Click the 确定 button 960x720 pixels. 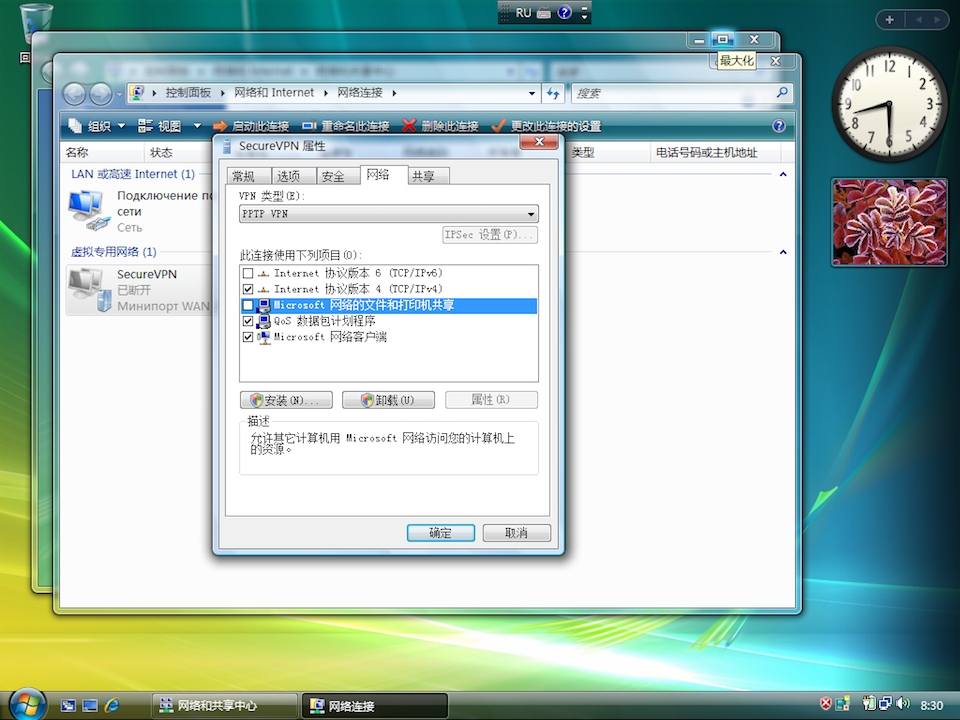pyautogui.click(x=440, y=533)
